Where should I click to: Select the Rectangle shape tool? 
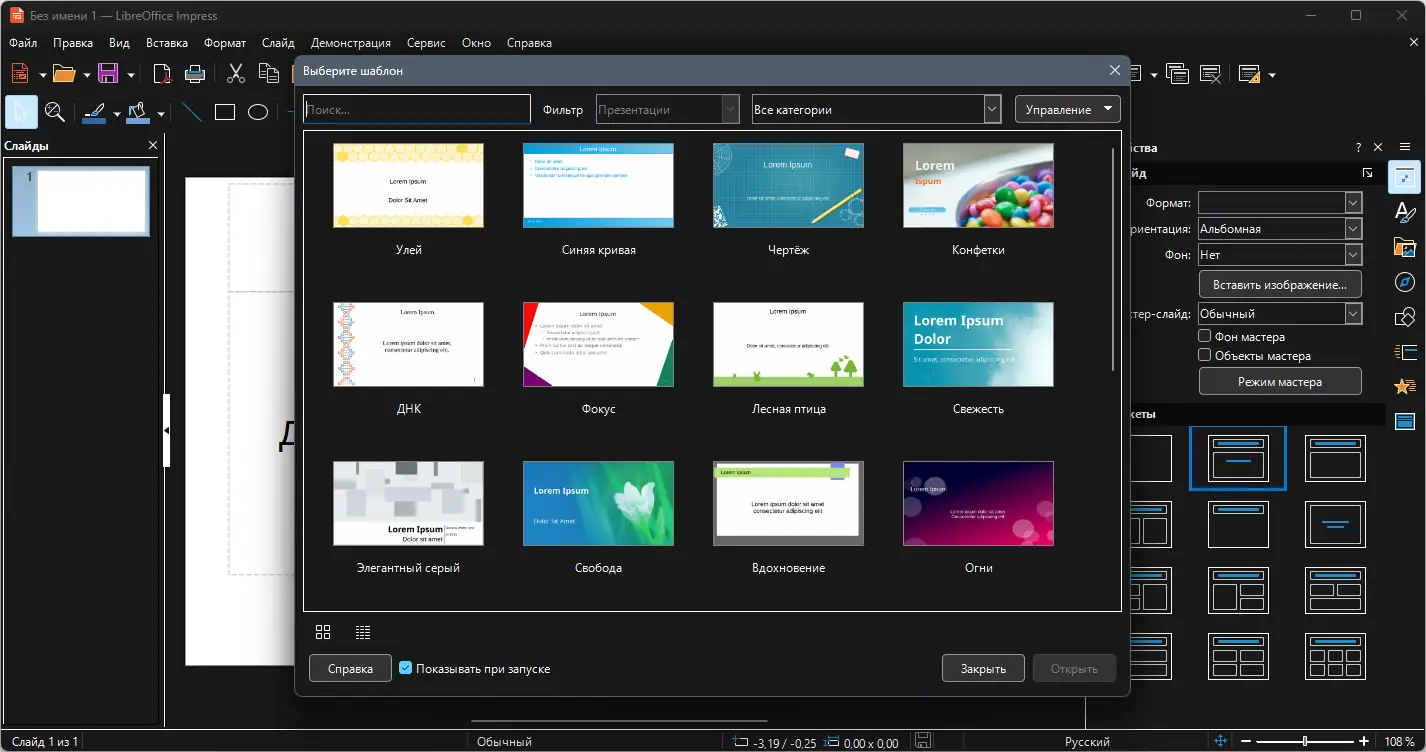tap(225, 112)
